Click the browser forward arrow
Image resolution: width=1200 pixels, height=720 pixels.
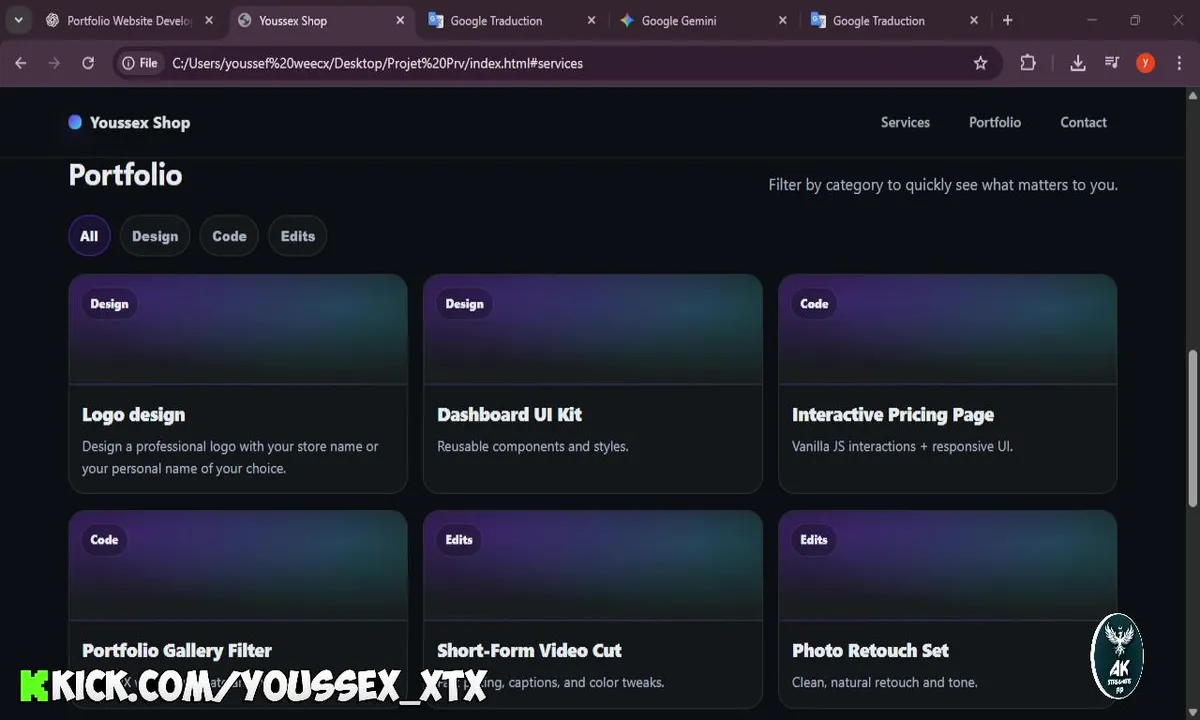54,63
